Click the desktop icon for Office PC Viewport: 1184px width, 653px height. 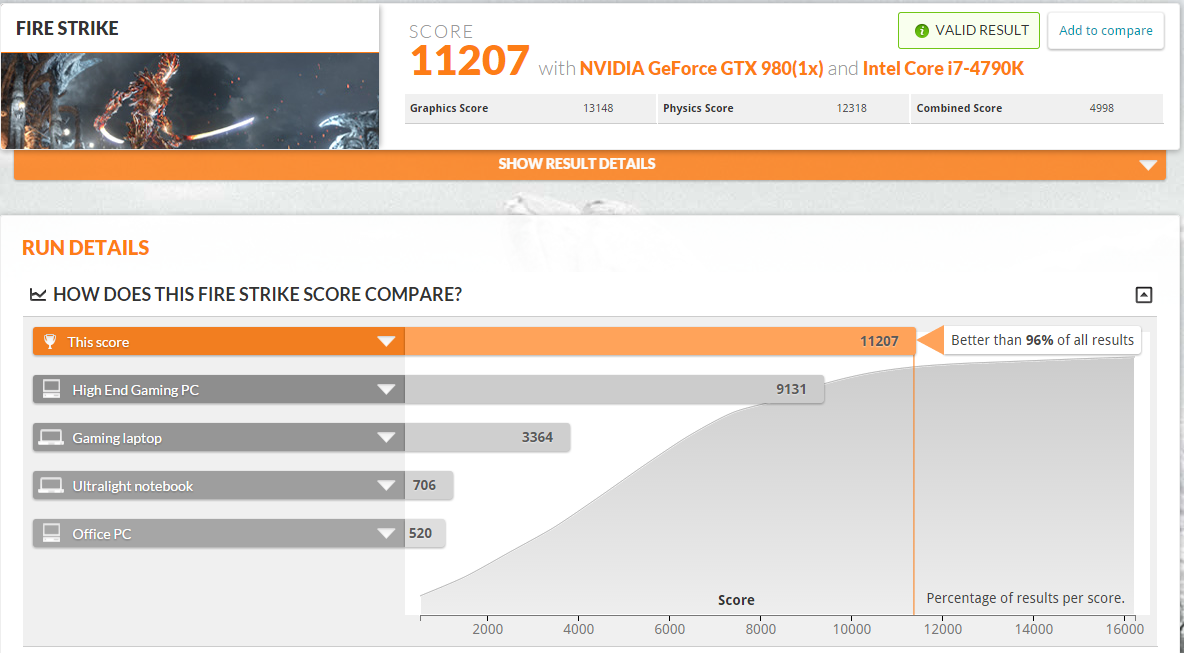pos(51,533)
